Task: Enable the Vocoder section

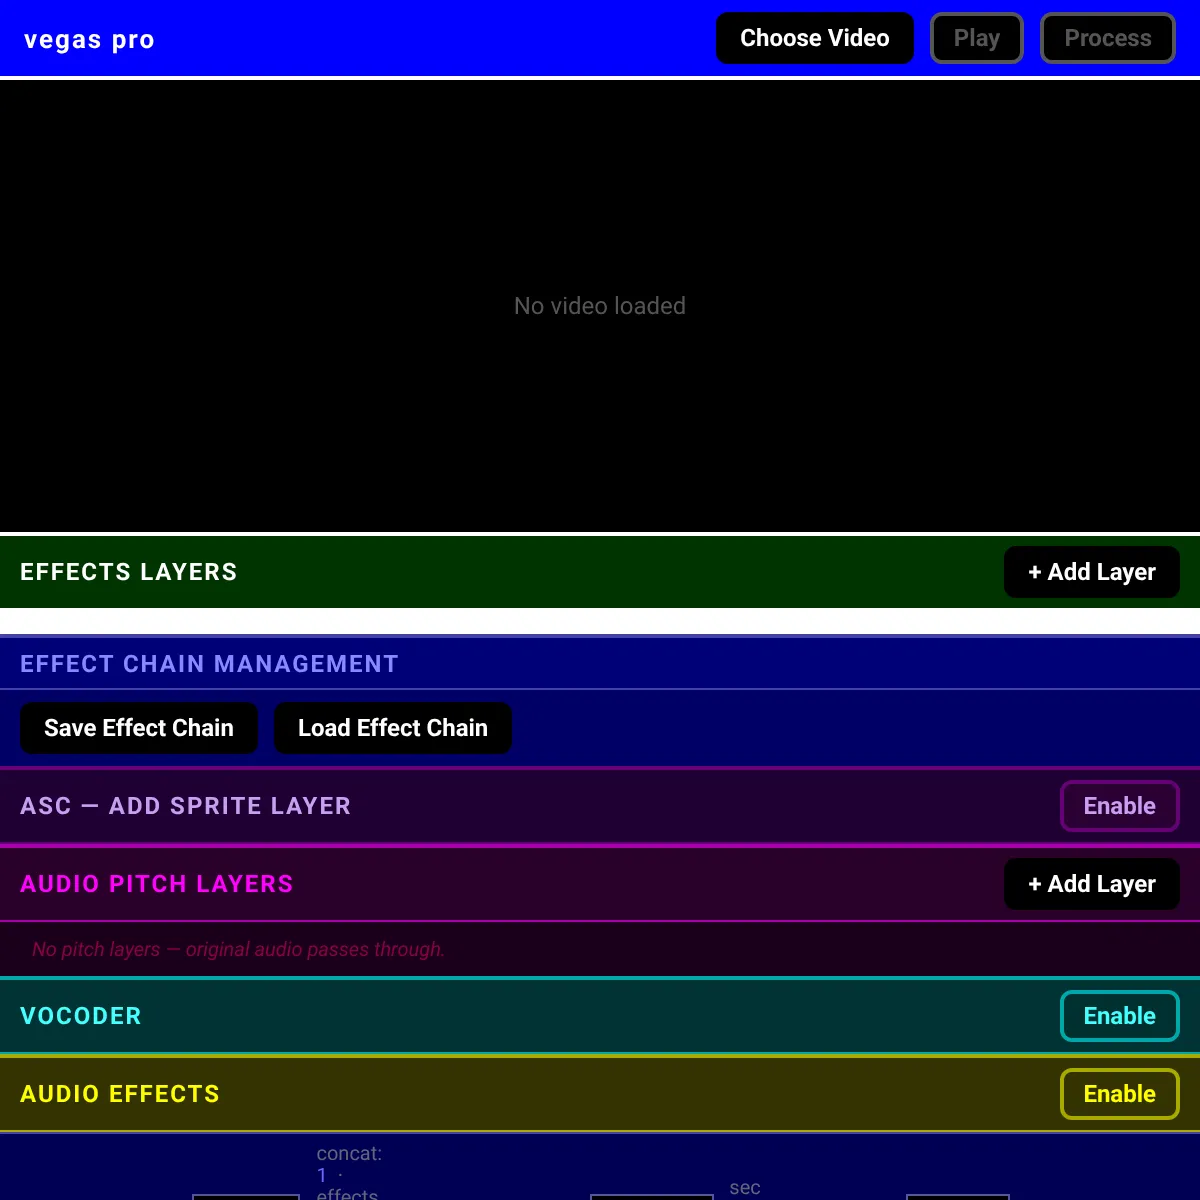Action: point(1120,1016)
